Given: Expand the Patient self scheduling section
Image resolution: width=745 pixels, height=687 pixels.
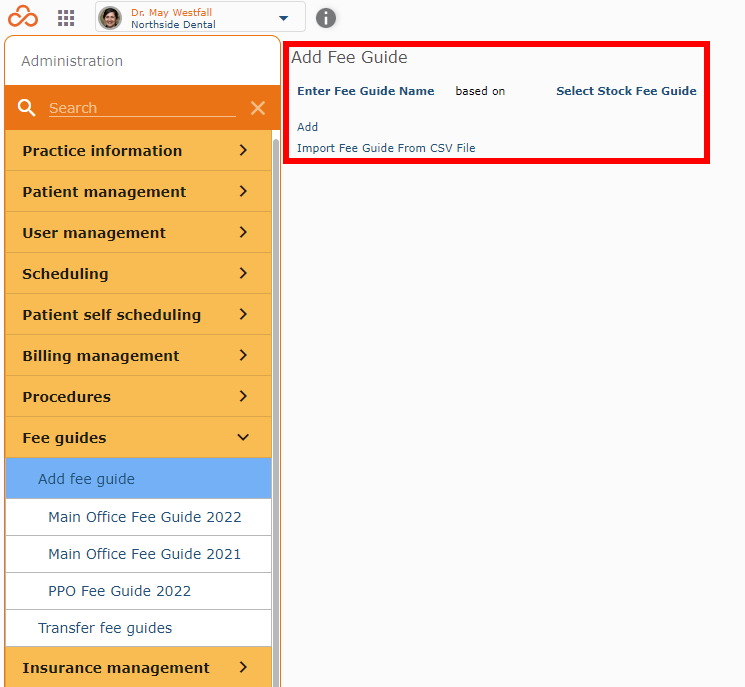Looking at the screenshot, I should [x=138, y=315].
